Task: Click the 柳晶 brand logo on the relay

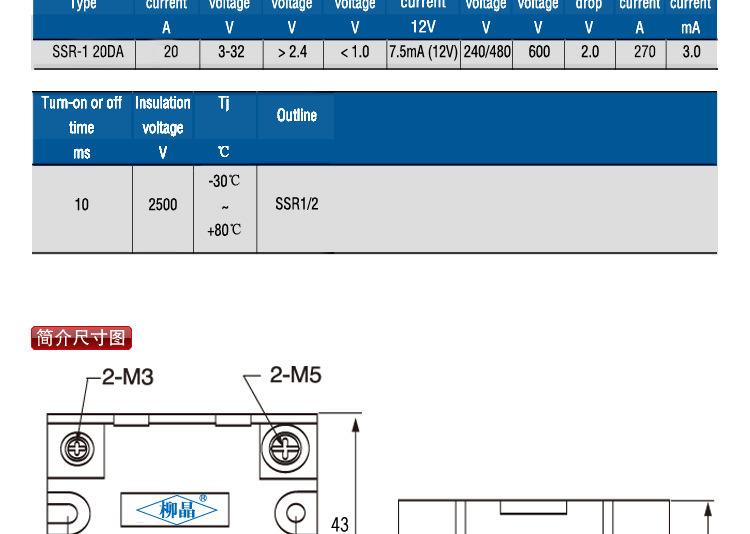Action: point(175,510)
